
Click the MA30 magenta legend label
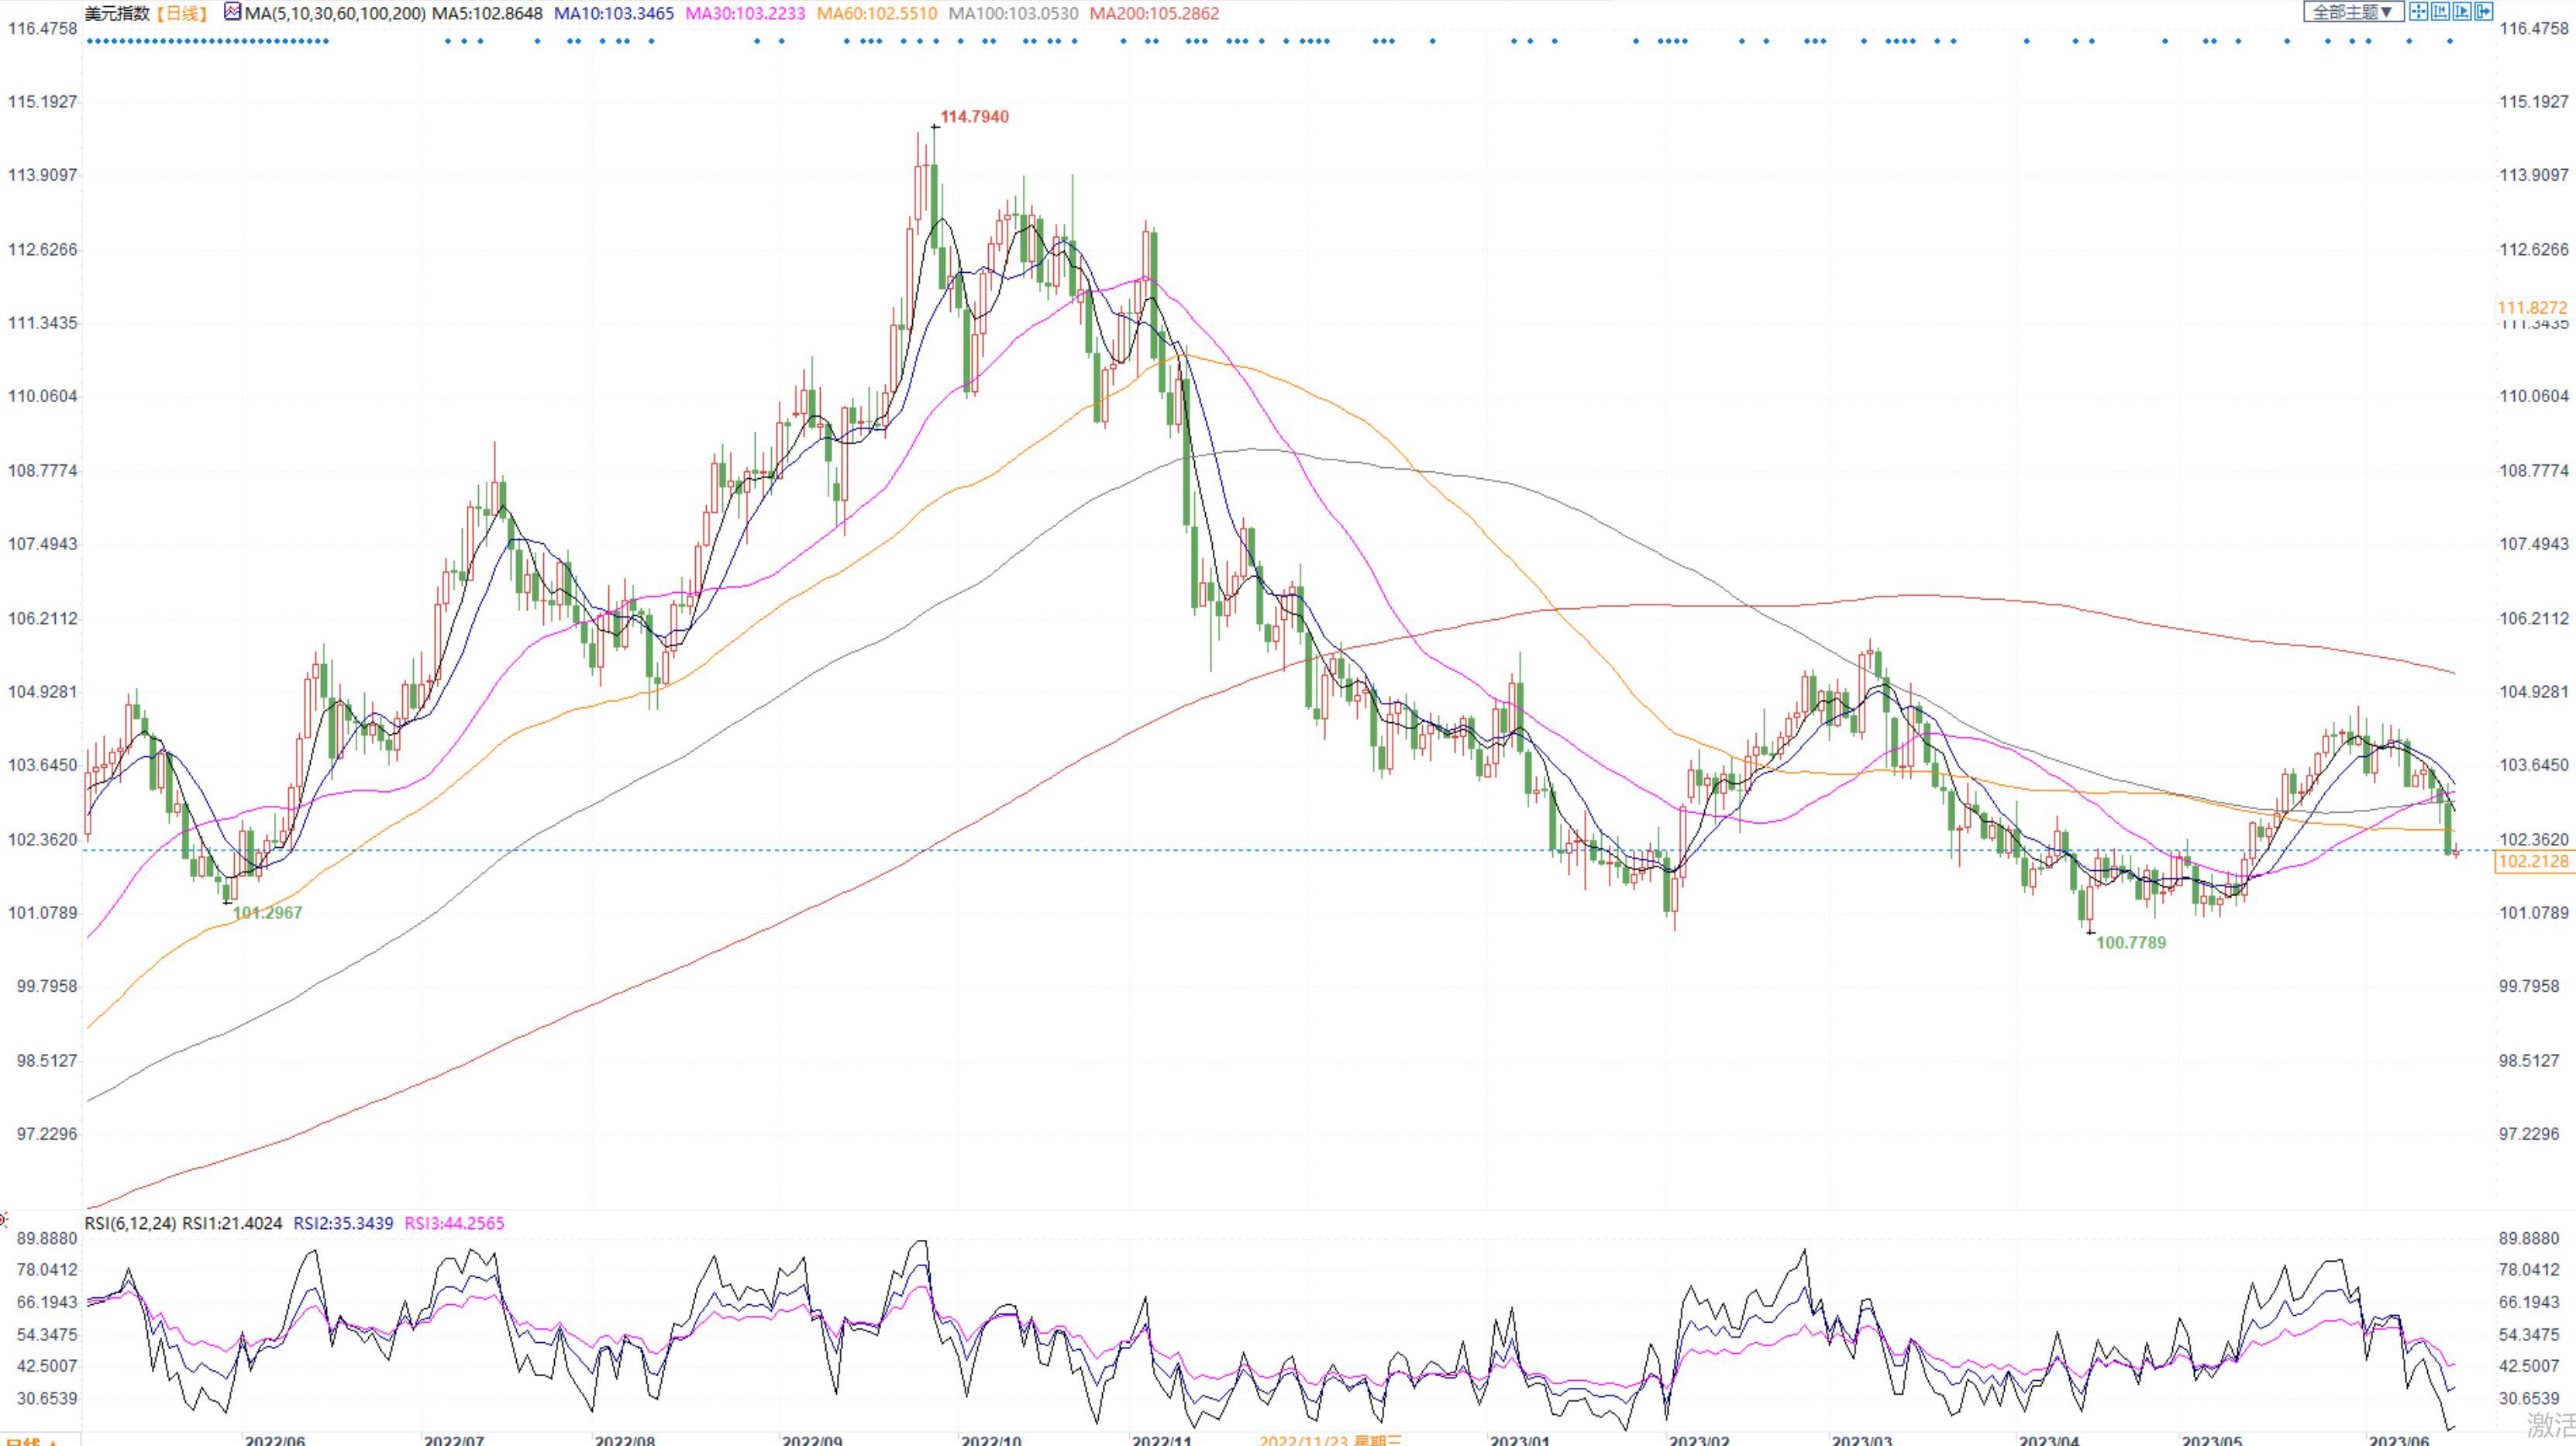745,14
